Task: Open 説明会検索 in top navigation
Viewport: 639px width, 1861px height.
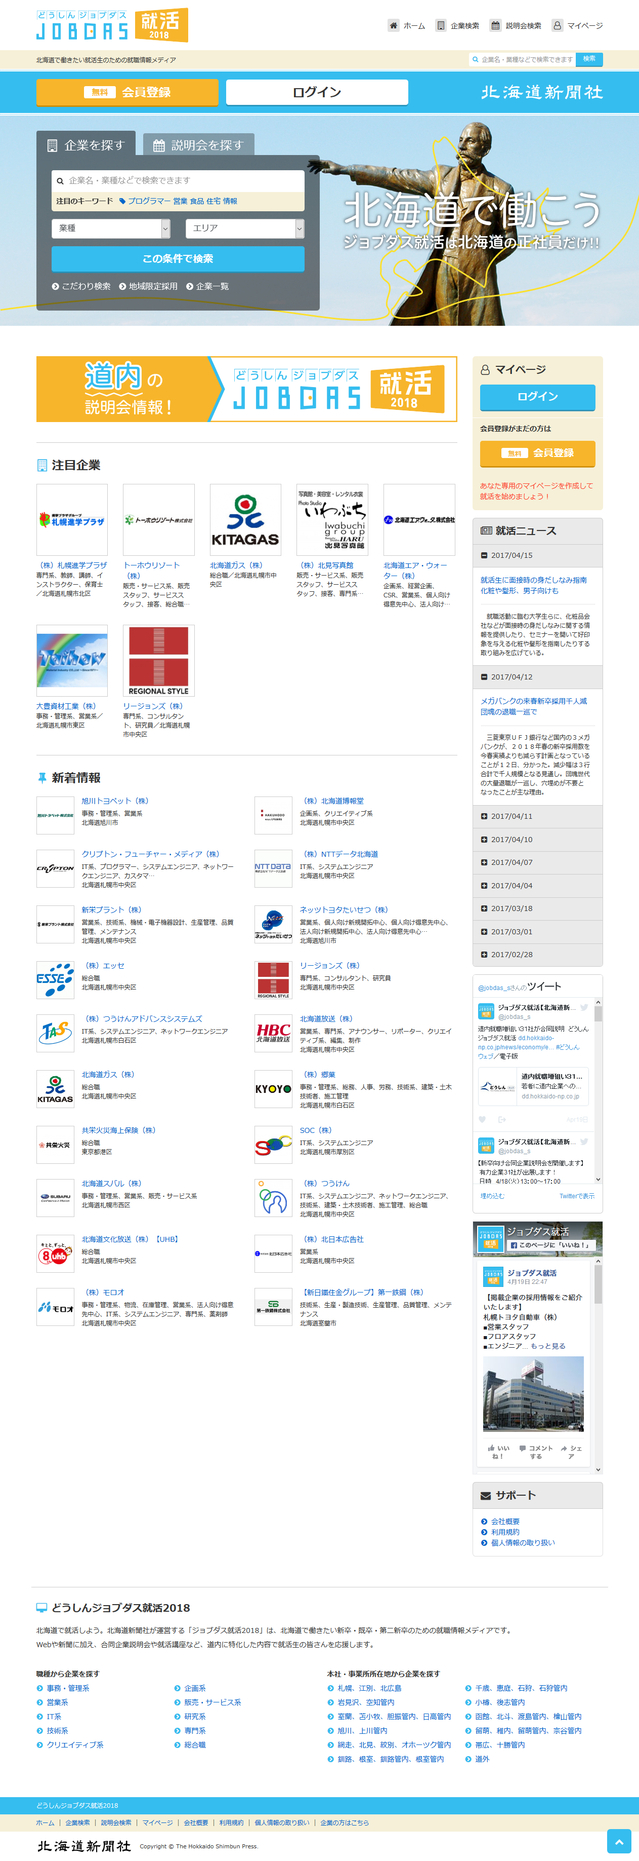Action: click(x=516, y=26)
